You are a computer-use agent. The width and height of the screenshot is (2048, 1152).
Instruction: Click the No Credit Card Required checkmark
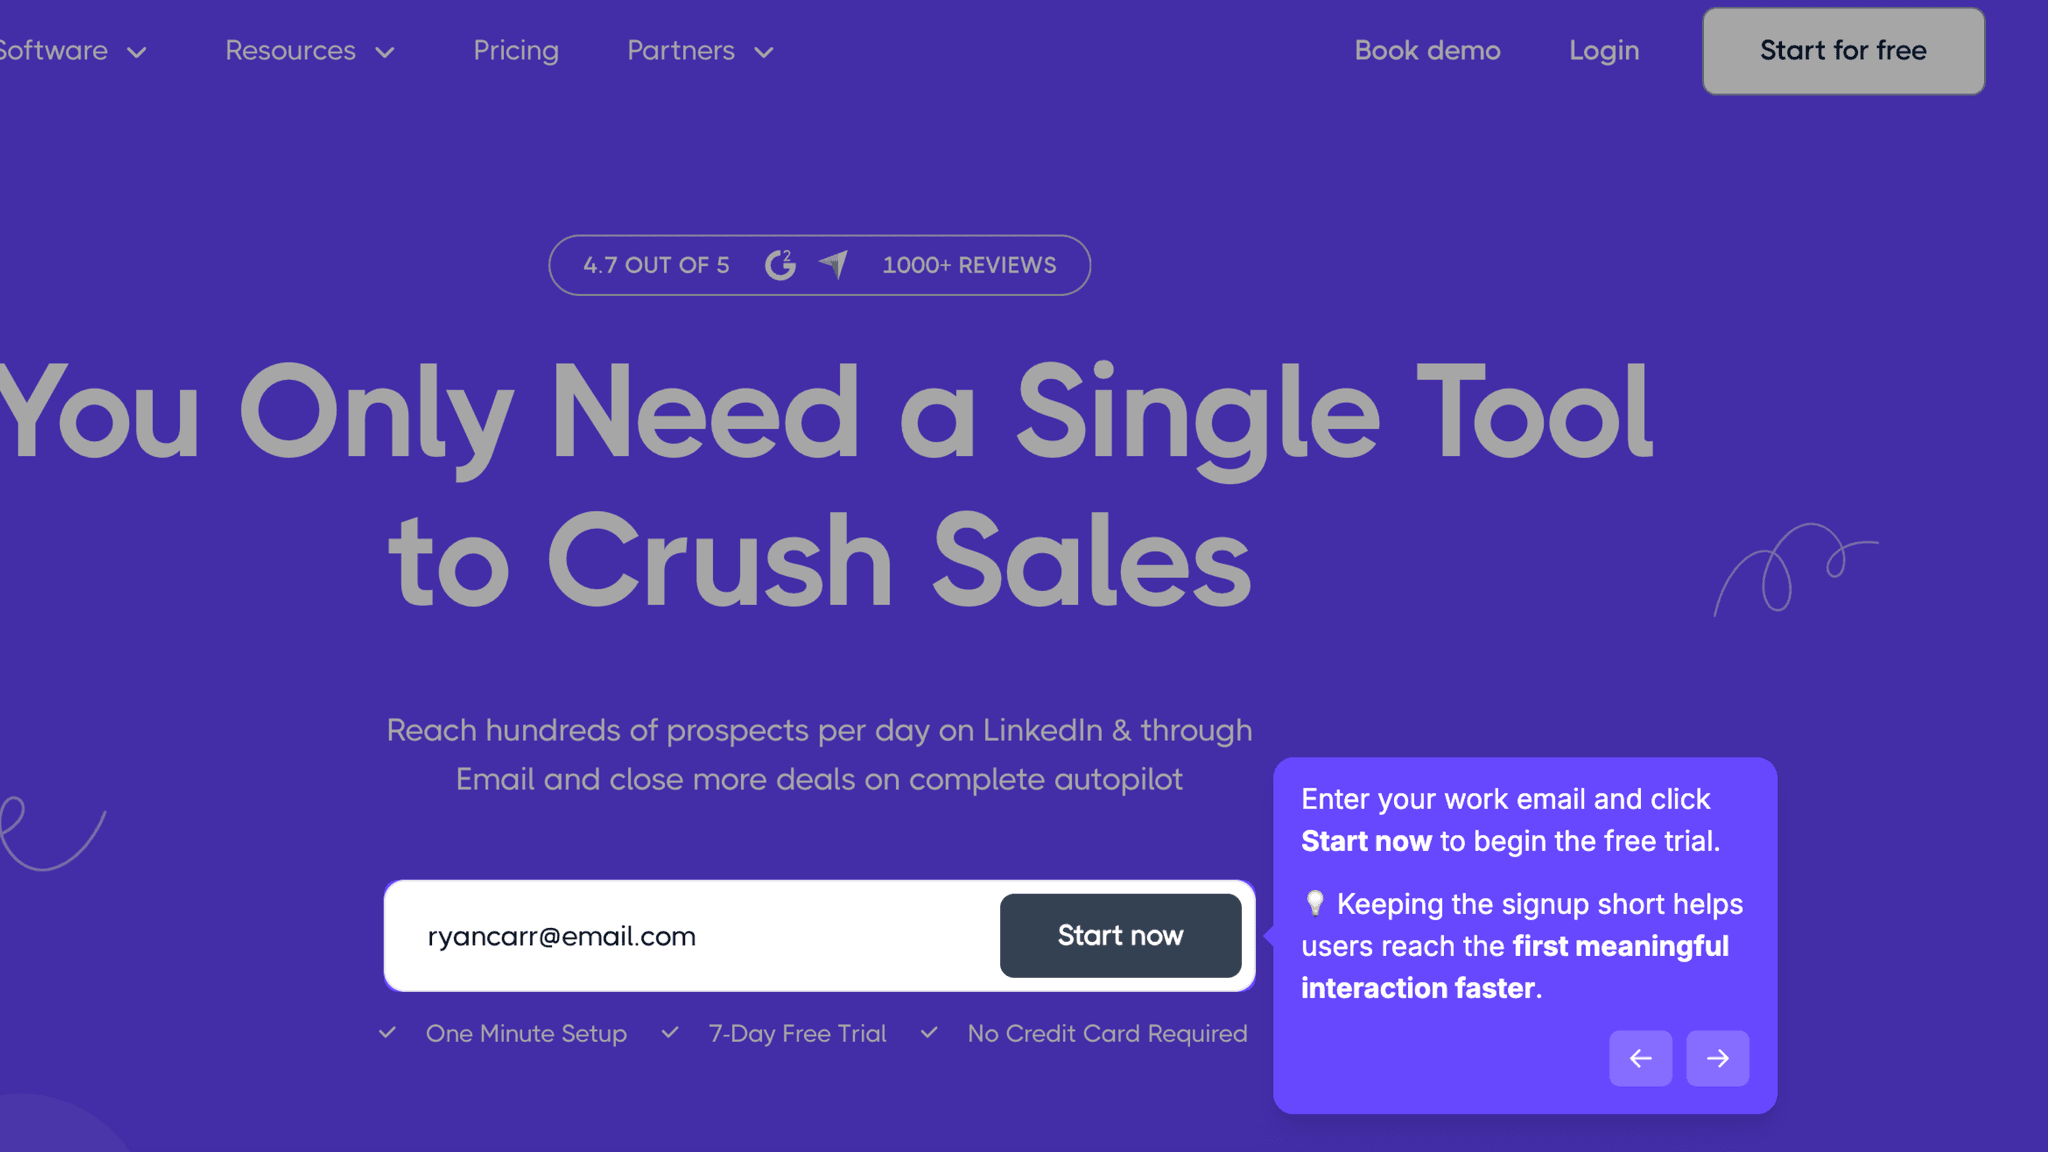coord(929,1033)
